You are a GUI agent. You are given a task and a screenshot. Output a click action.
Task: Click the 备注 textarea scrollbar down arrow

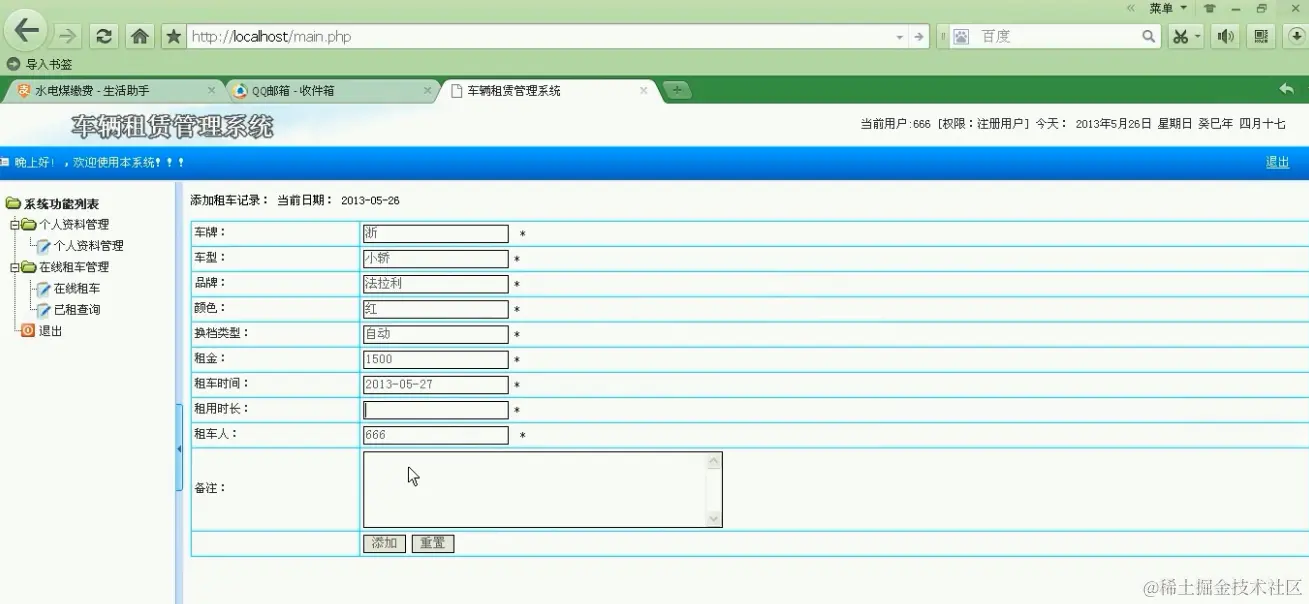coord(714,519)
